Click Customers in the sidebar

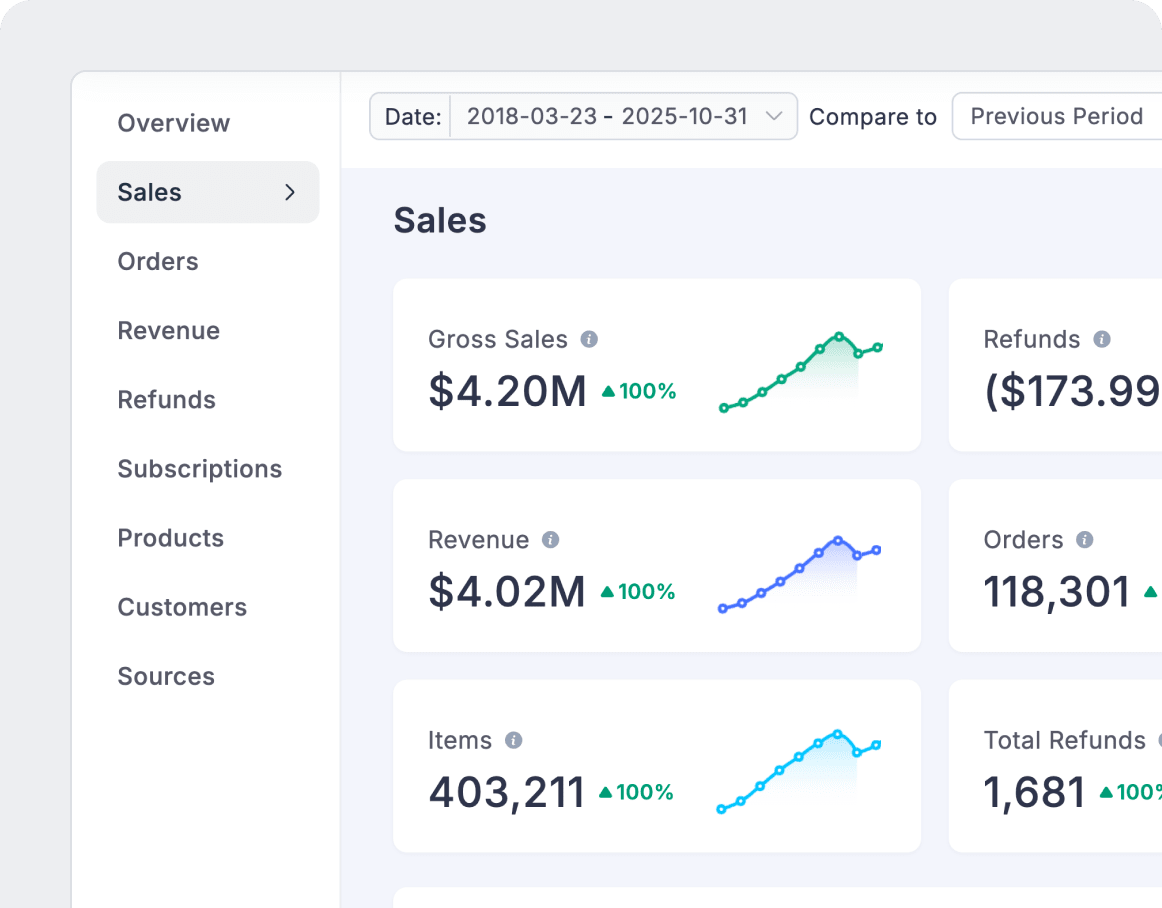[182, 607]
